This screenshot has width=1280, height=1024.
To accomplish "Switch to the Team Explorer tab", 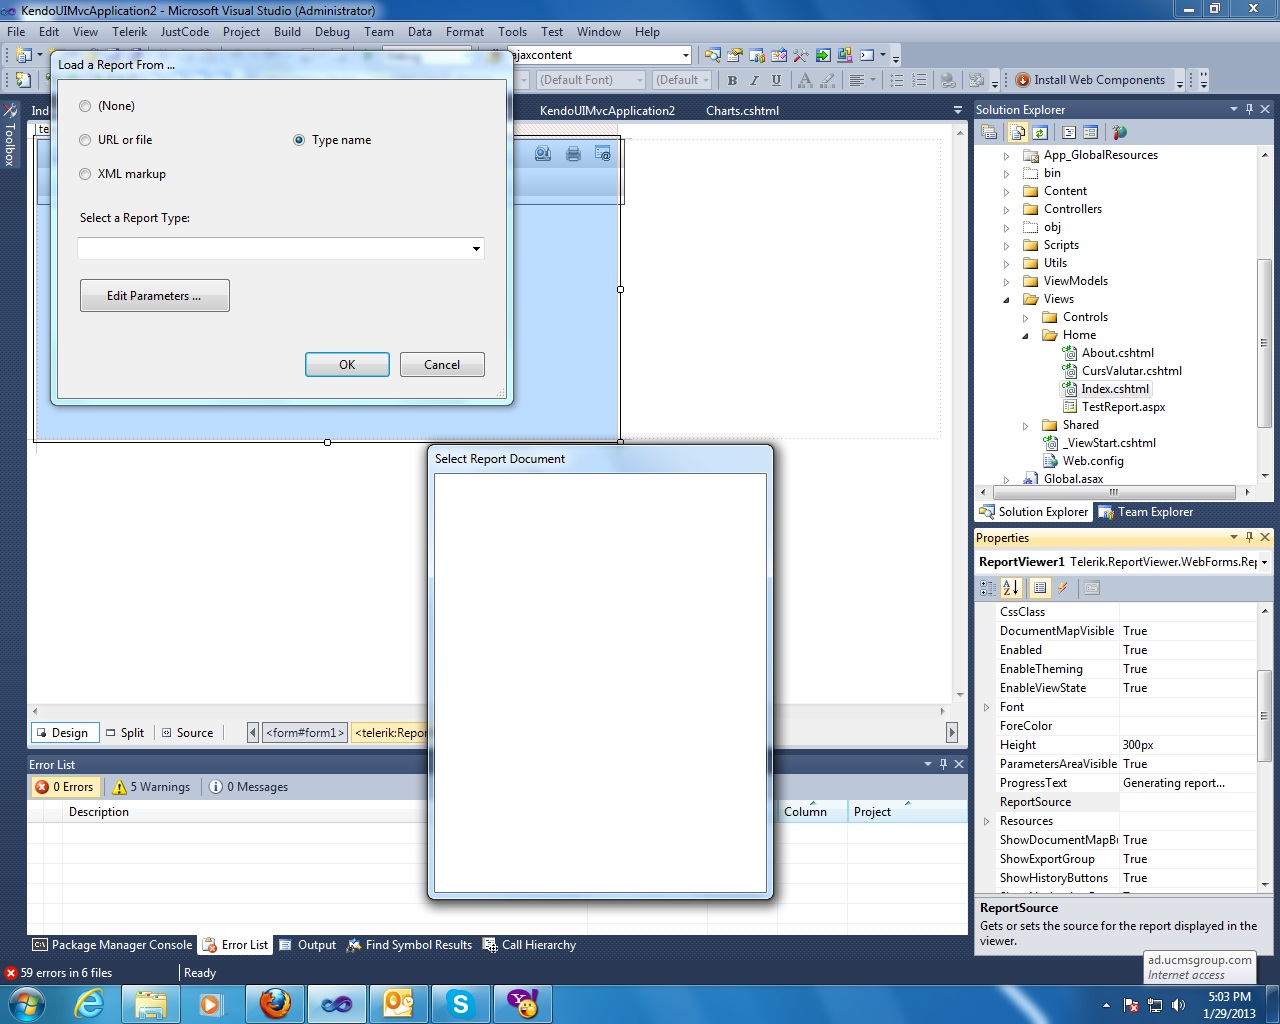I will pyautogui.click(x=1146, y=512).
